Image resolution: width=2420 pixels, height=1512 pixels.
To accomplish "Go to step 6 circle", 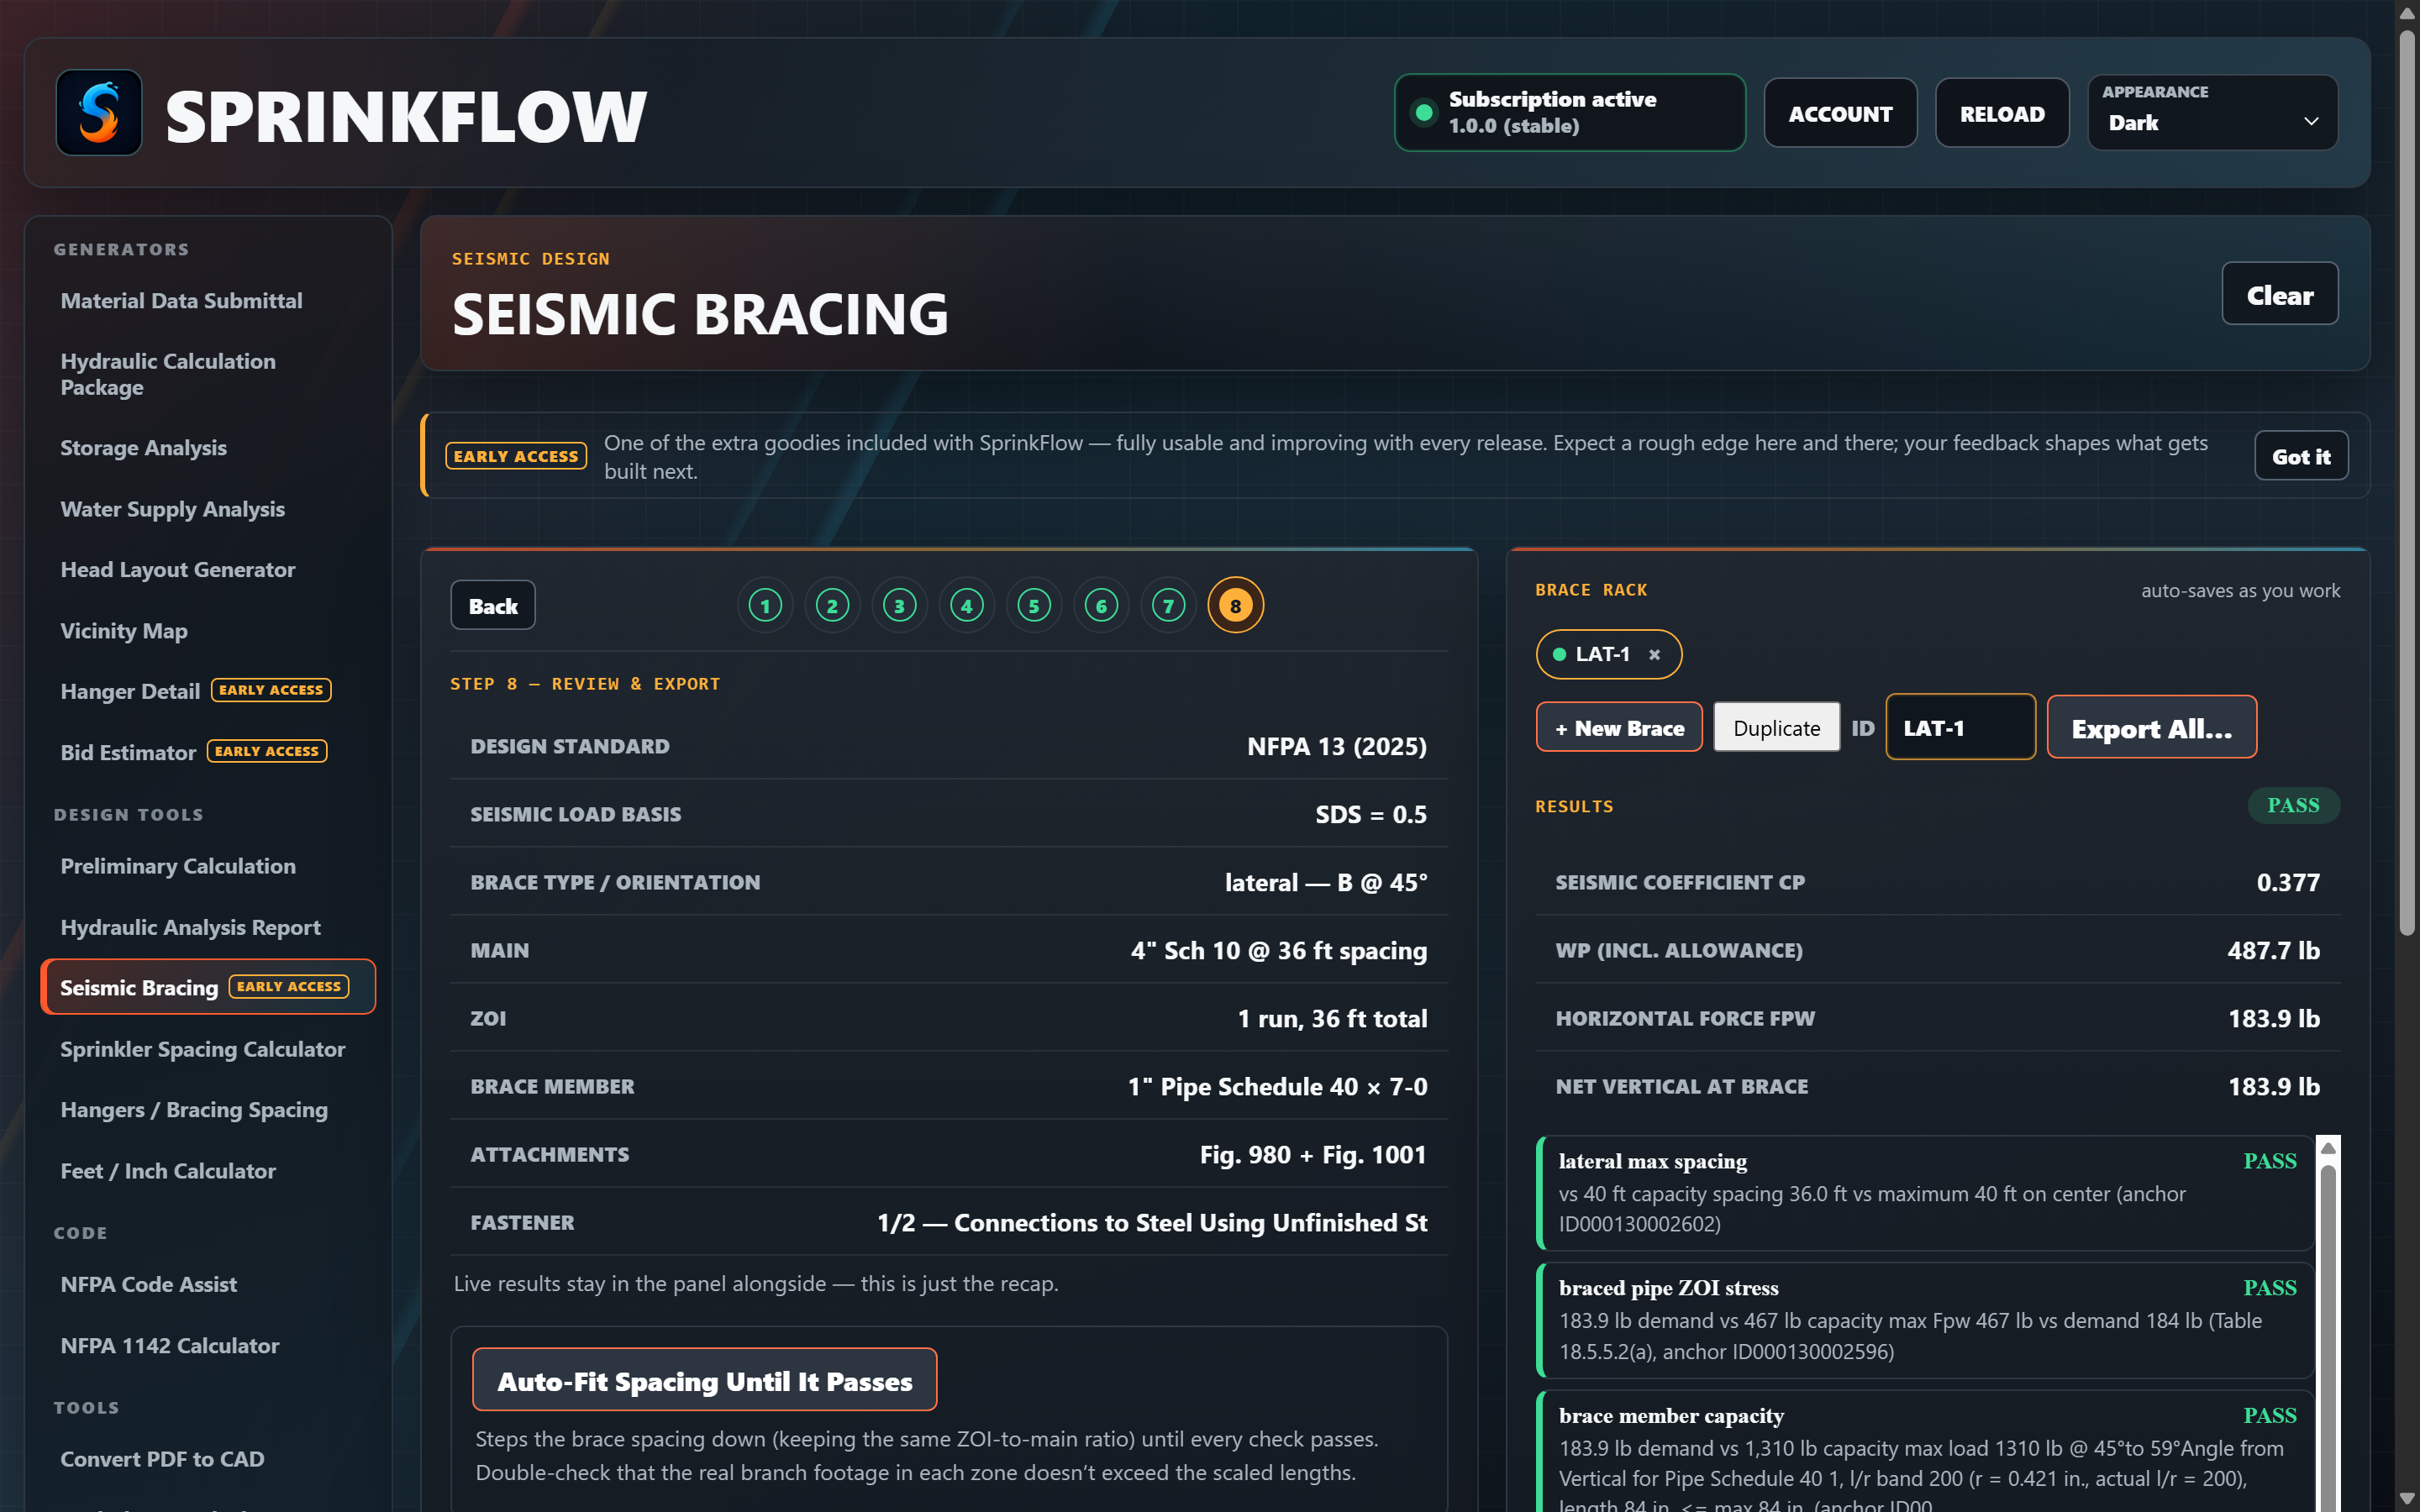I will click(1101, 605).
